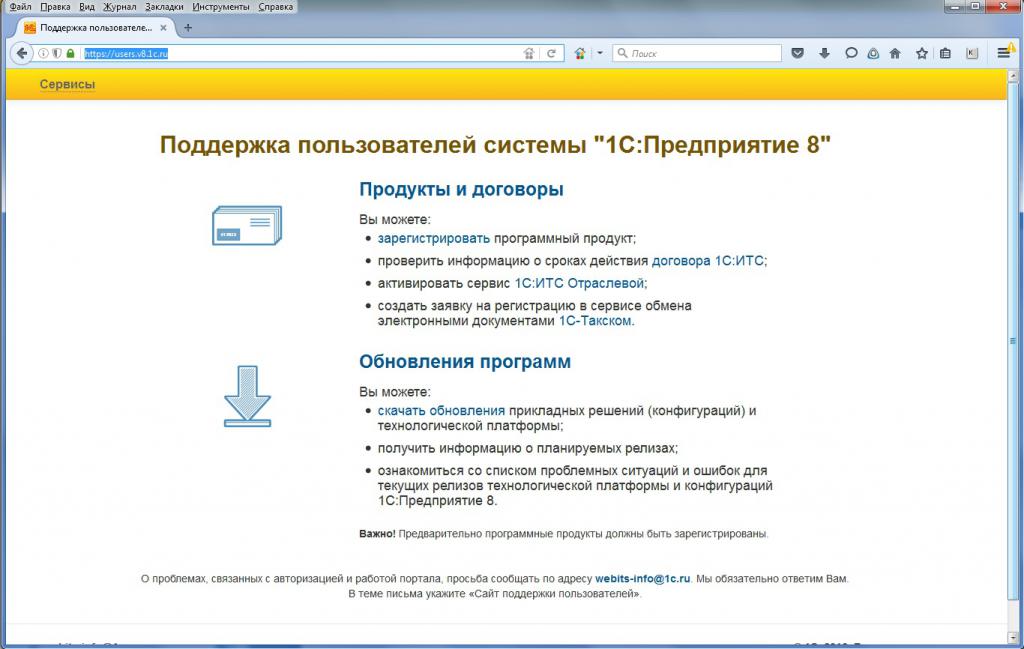View the green padlock security details
Viewport: 1024px width, 649px height.
click(71, 54)
